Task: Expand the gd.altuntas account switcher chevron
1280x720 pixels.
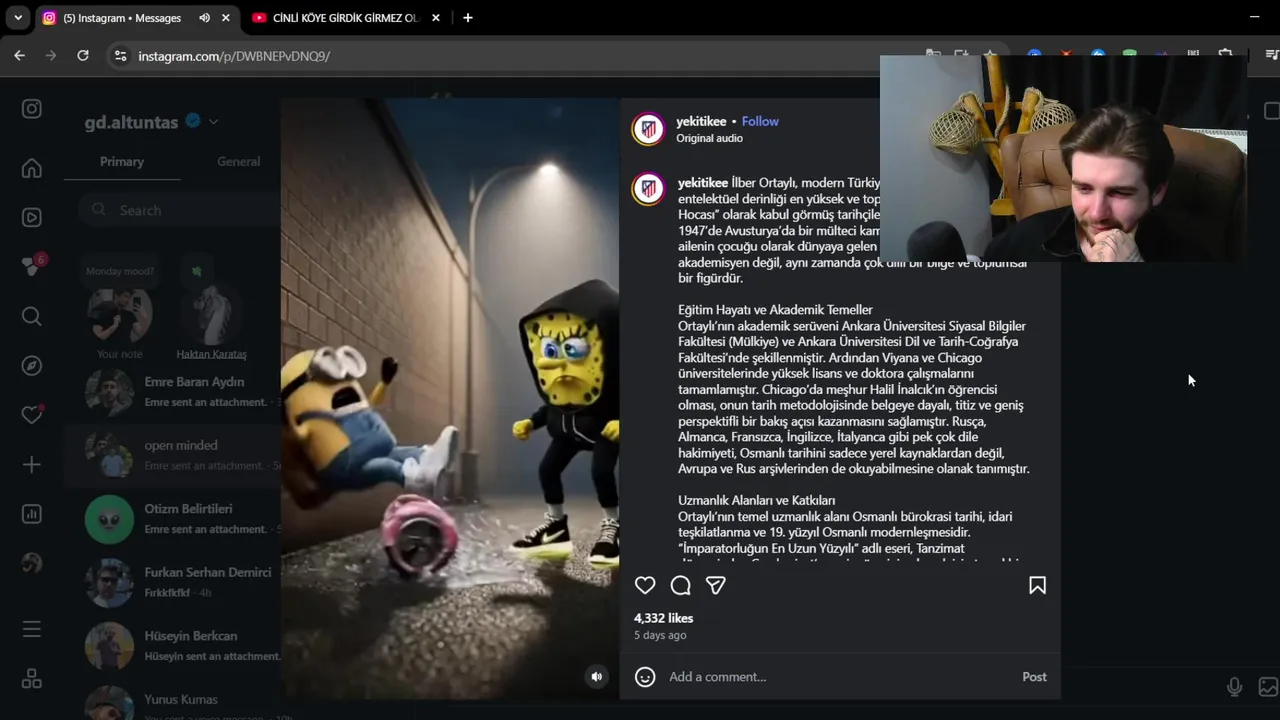Action: 213,122
